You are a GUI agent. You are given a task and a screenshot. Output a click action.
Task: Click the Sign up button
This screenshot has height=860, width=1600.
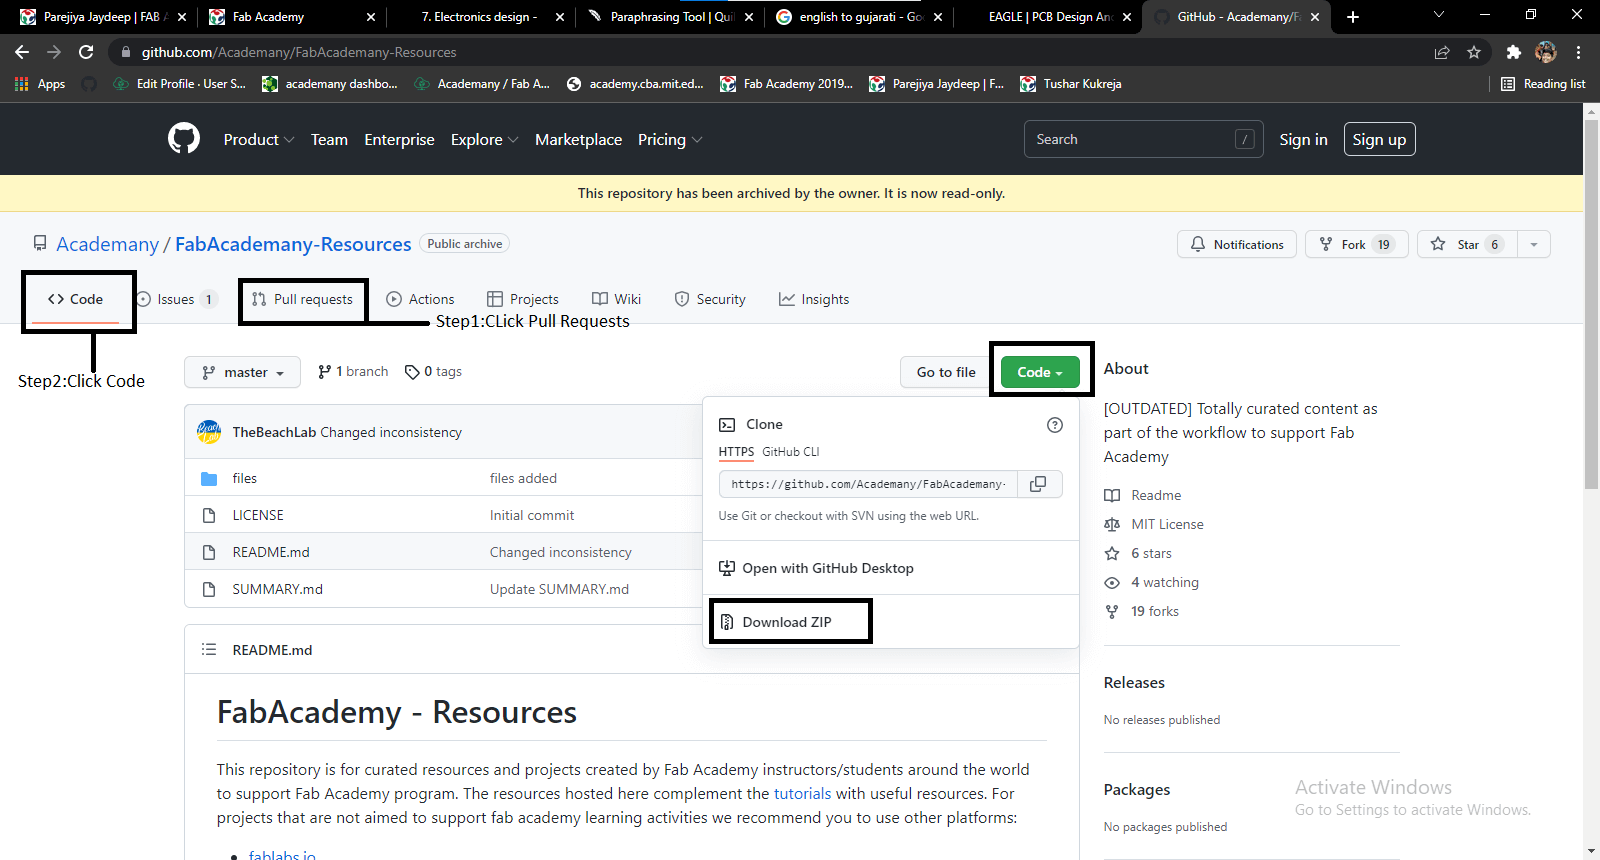[x=1379, y=139]
